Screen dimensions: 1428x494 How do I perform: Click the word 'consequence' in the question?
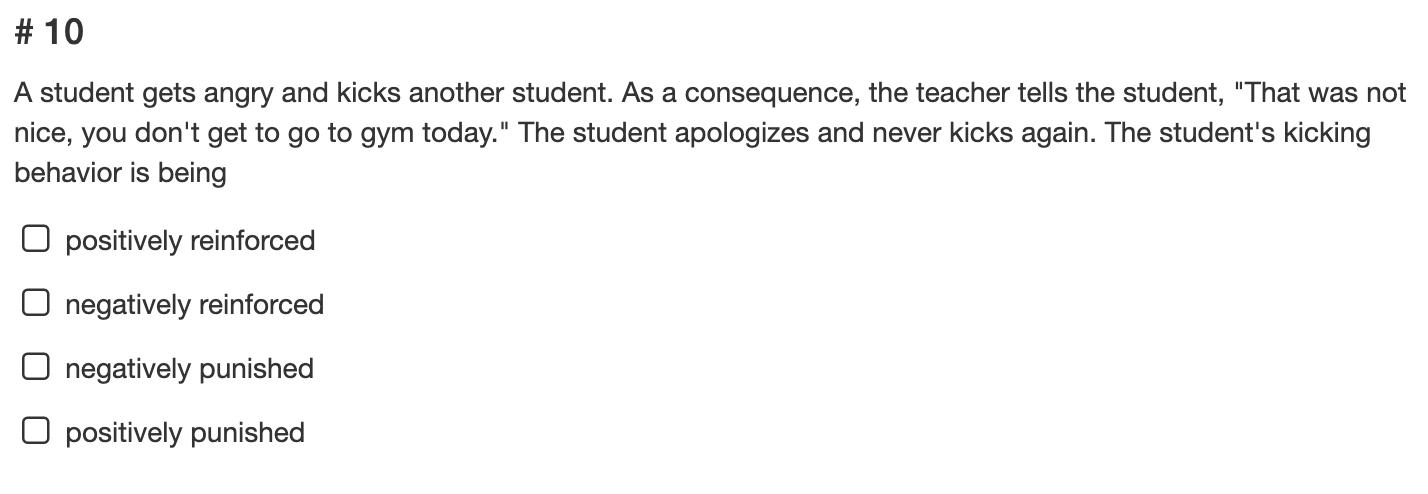pos(771,94)
